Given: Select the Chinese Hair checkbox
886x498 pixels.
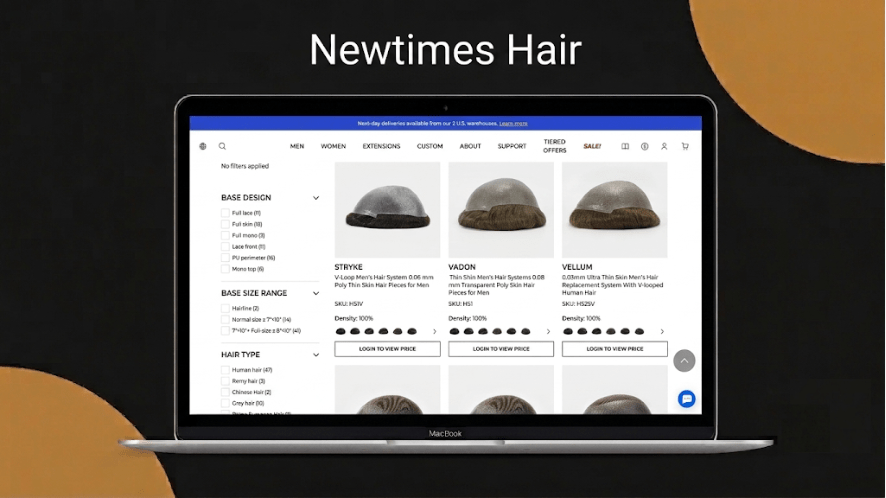Looking at the screenshot, I should (x=225, y=392).
